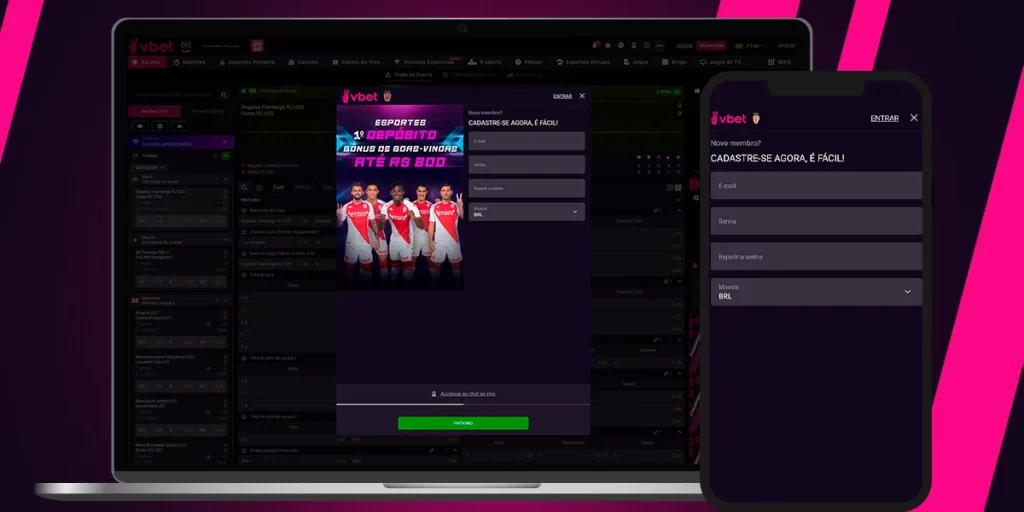Click search magnifier beside the Tudo tab
The width and height of the screenshot is (1024, 512).
[244, 187]
